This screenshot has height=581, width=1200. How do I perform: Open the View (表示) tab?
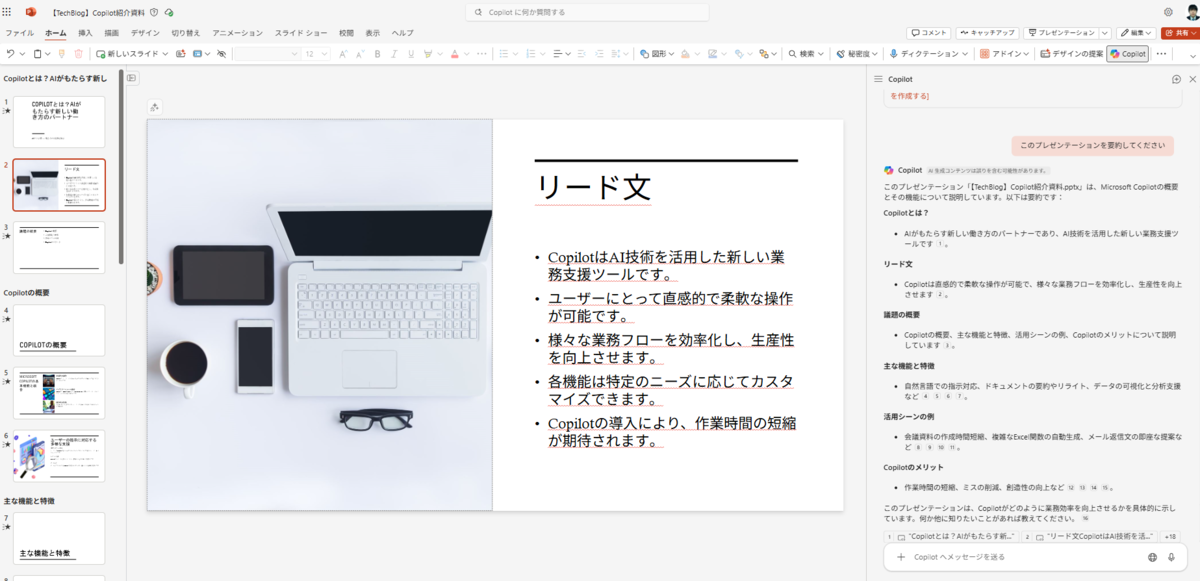(x=372, y=33)
